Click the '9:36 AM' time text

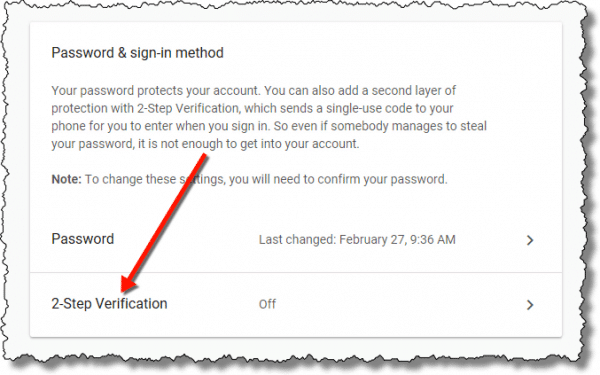(433, 240)
